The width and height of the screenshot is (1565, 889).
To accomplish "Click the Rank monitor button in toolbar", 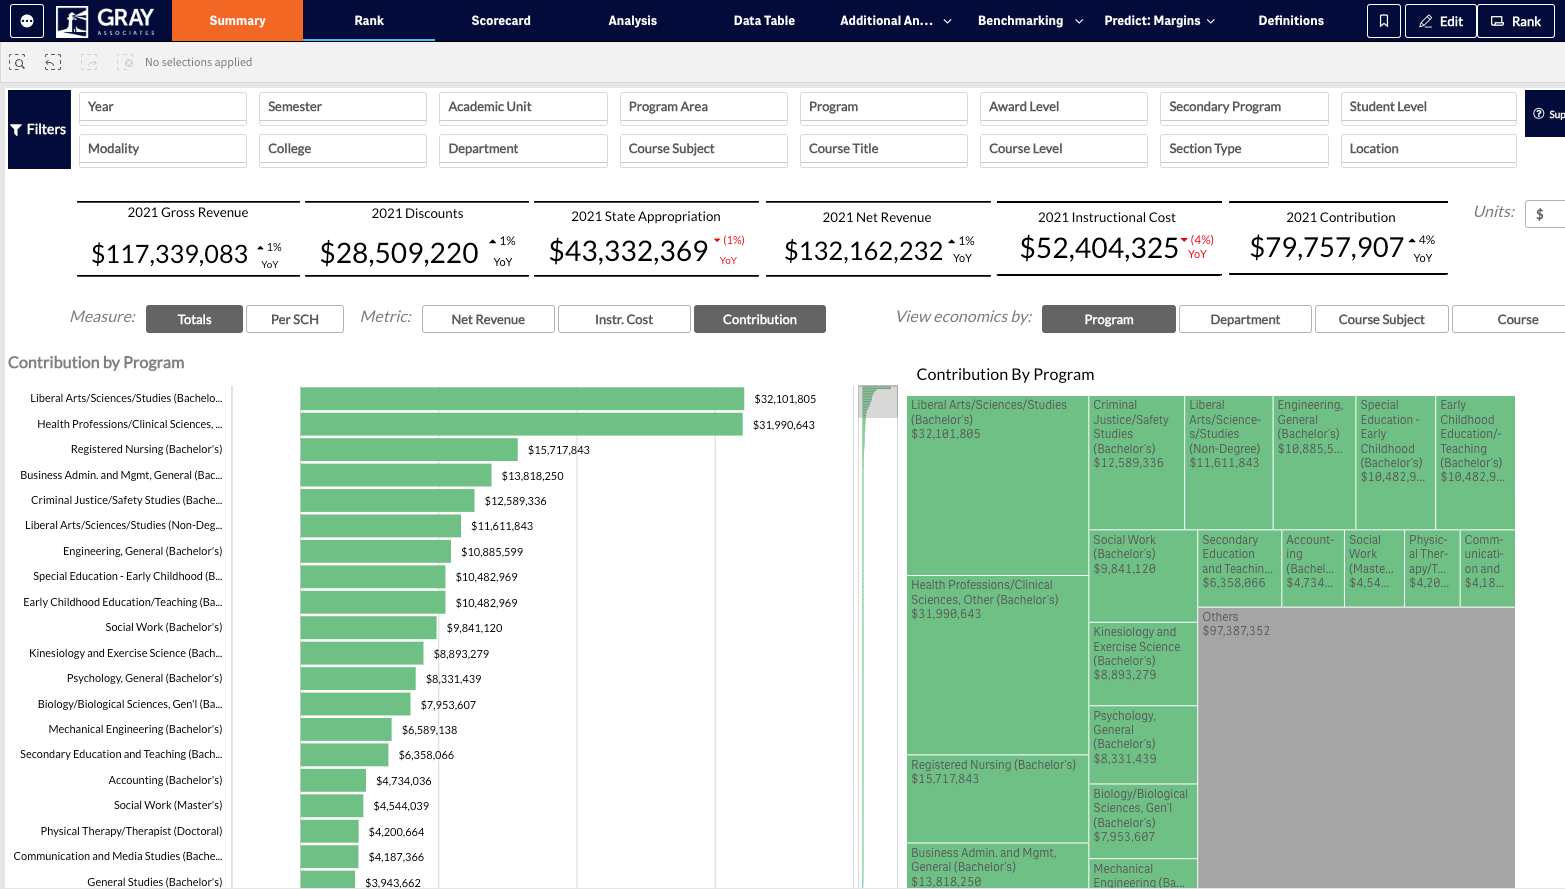I will 1516,21.
